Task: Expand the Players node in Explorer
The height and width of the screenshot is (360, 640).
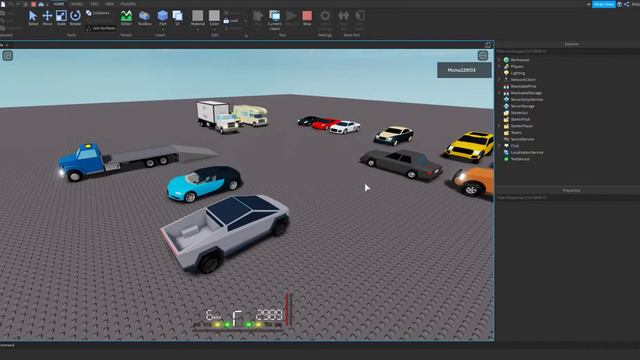Action: [500, 66]
